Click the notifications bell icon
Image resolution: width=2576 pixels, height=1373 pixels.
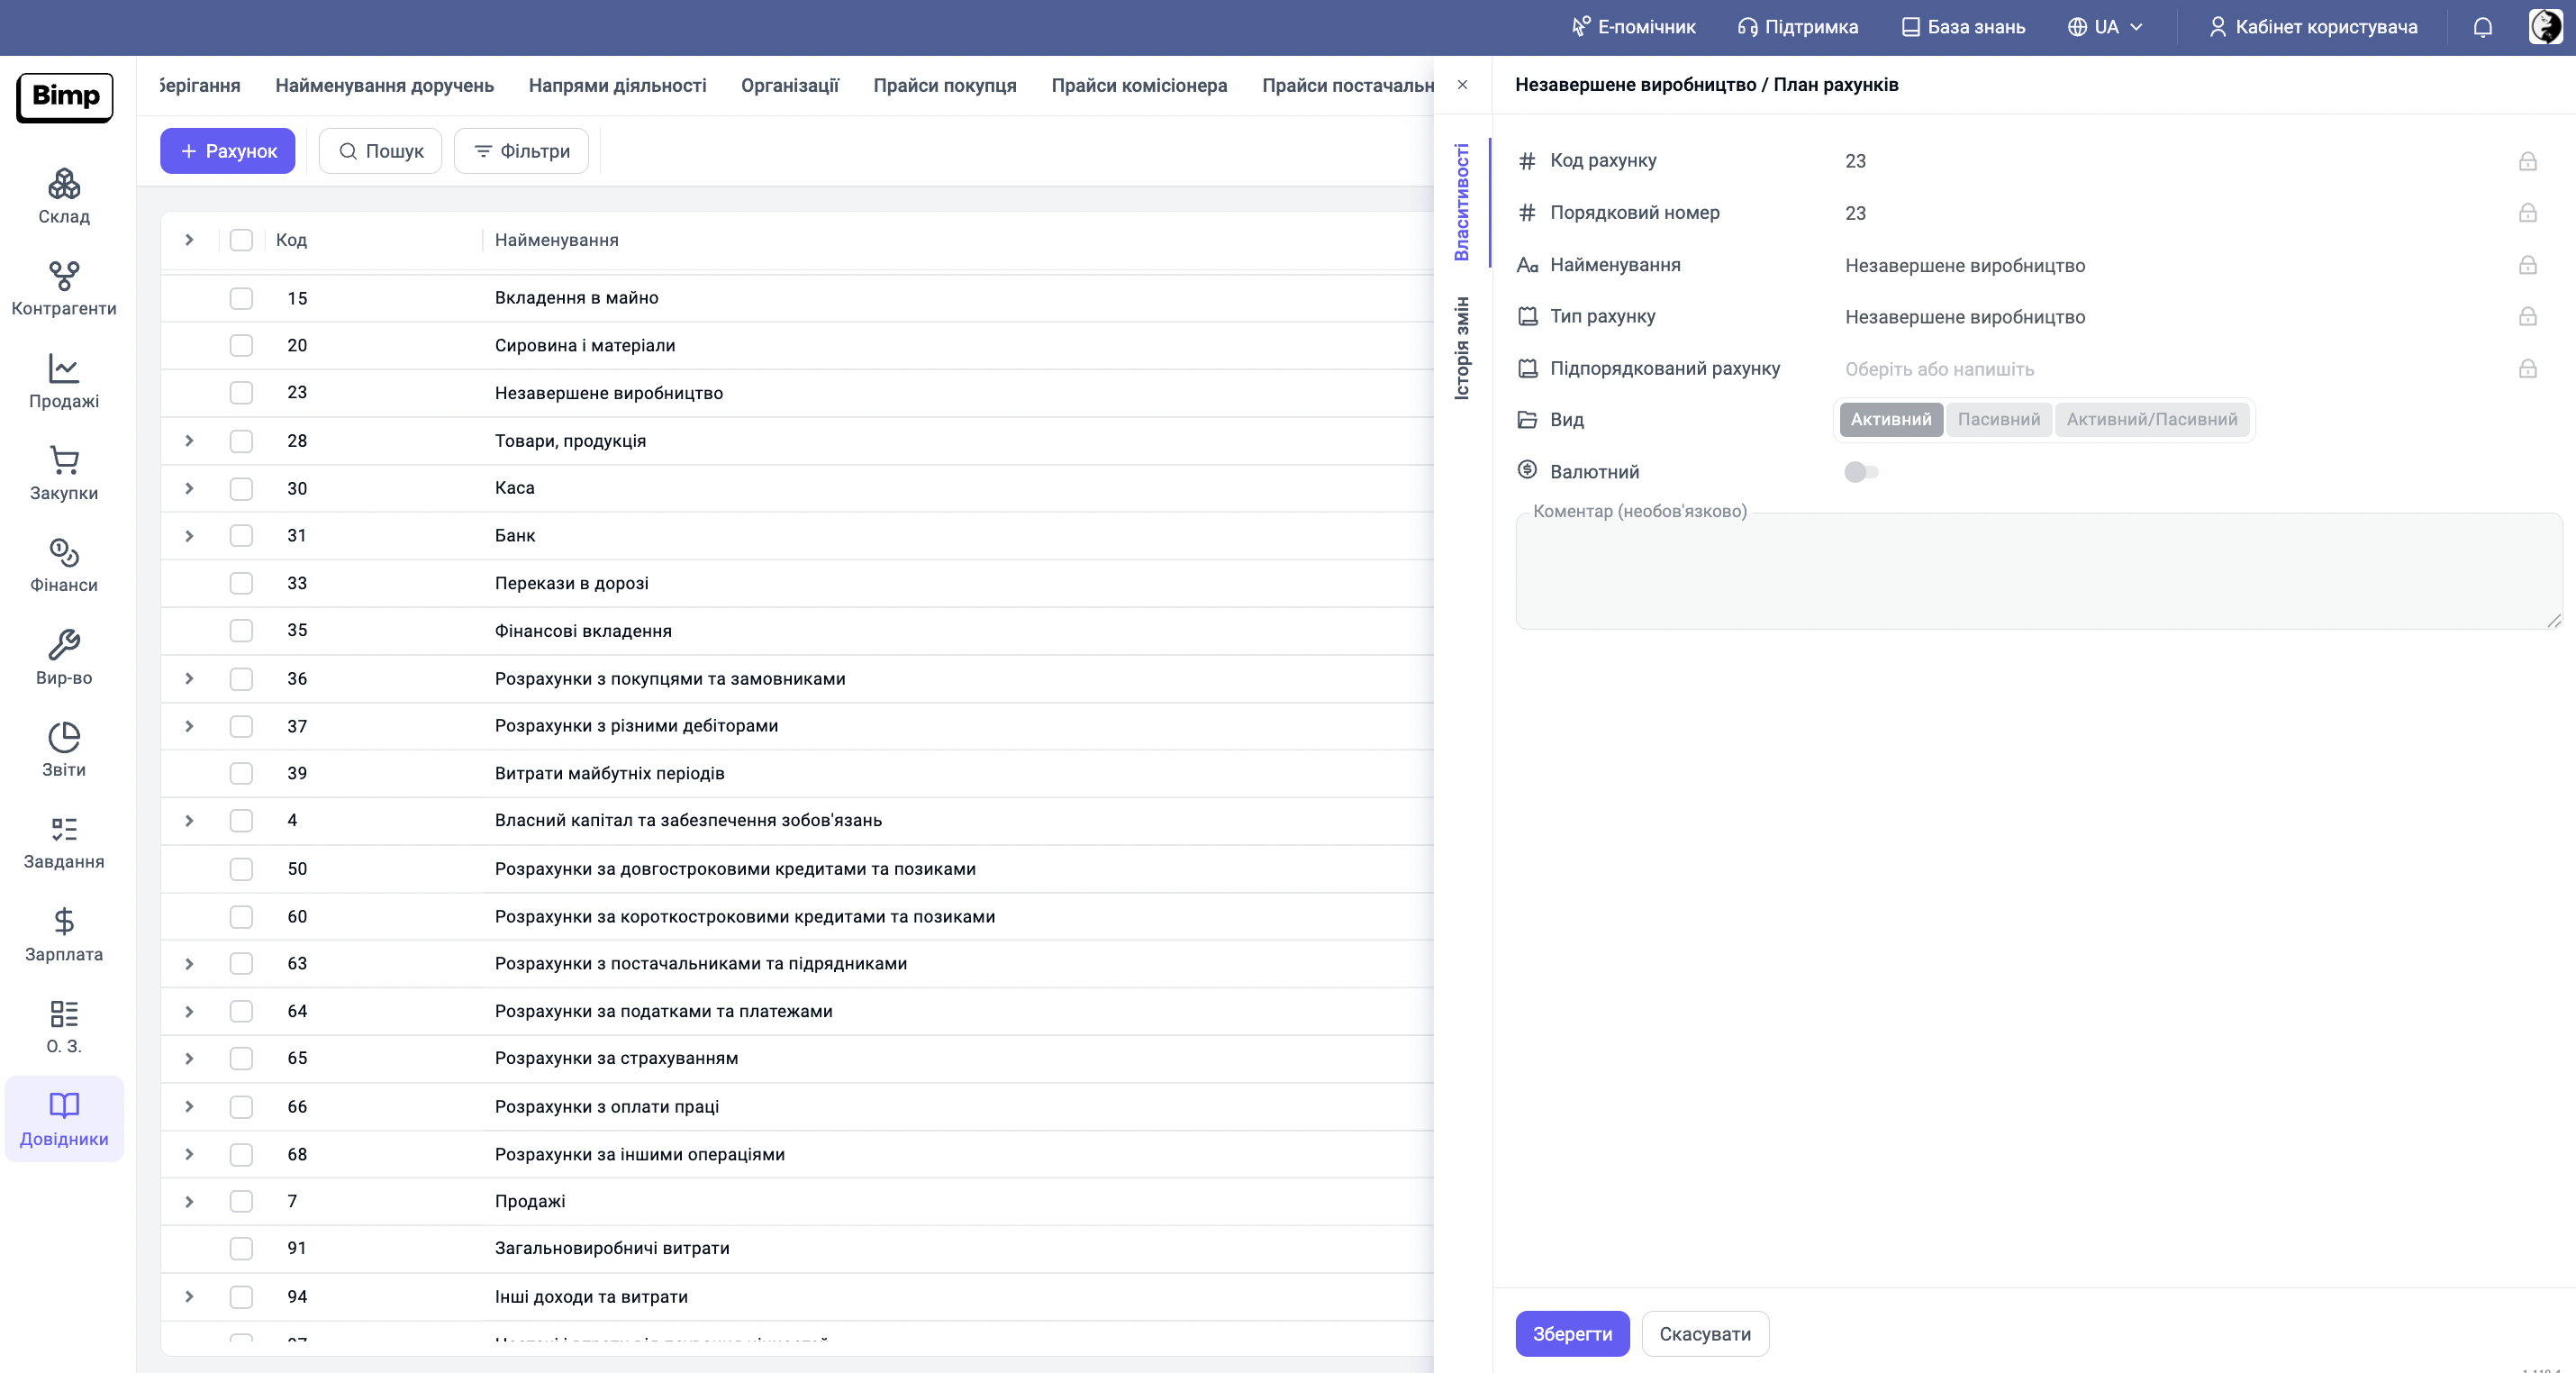click(2483, 27)
